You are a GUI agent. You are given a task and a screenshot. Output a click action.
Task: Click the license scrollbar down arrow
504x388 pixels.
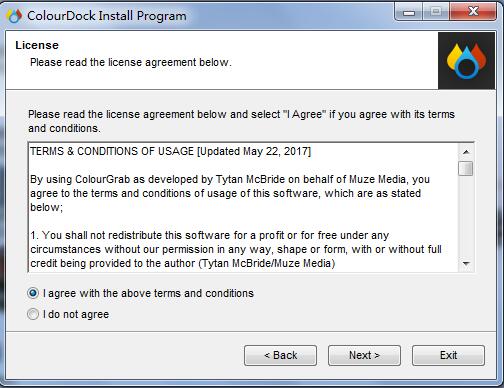[x=466, y=264]
